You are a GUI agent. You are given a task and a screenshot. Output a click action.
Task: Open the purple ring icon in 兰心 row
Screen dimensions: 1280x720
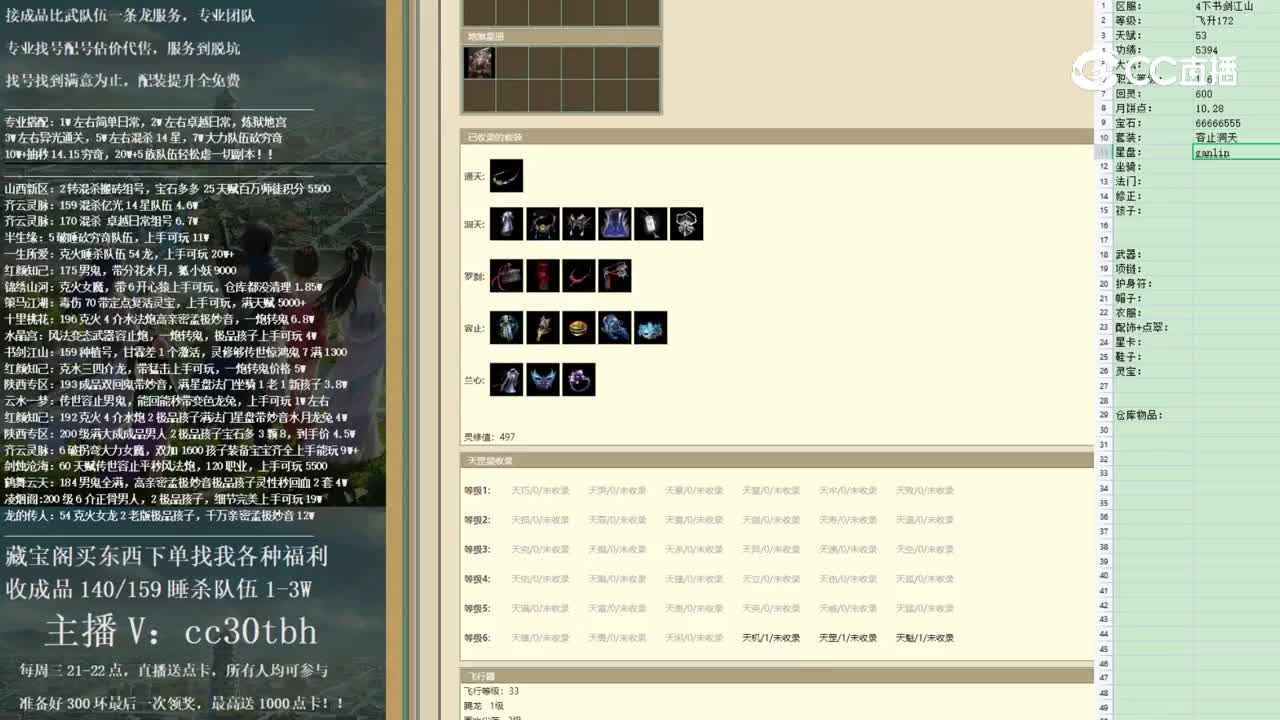tap(578, 380)
